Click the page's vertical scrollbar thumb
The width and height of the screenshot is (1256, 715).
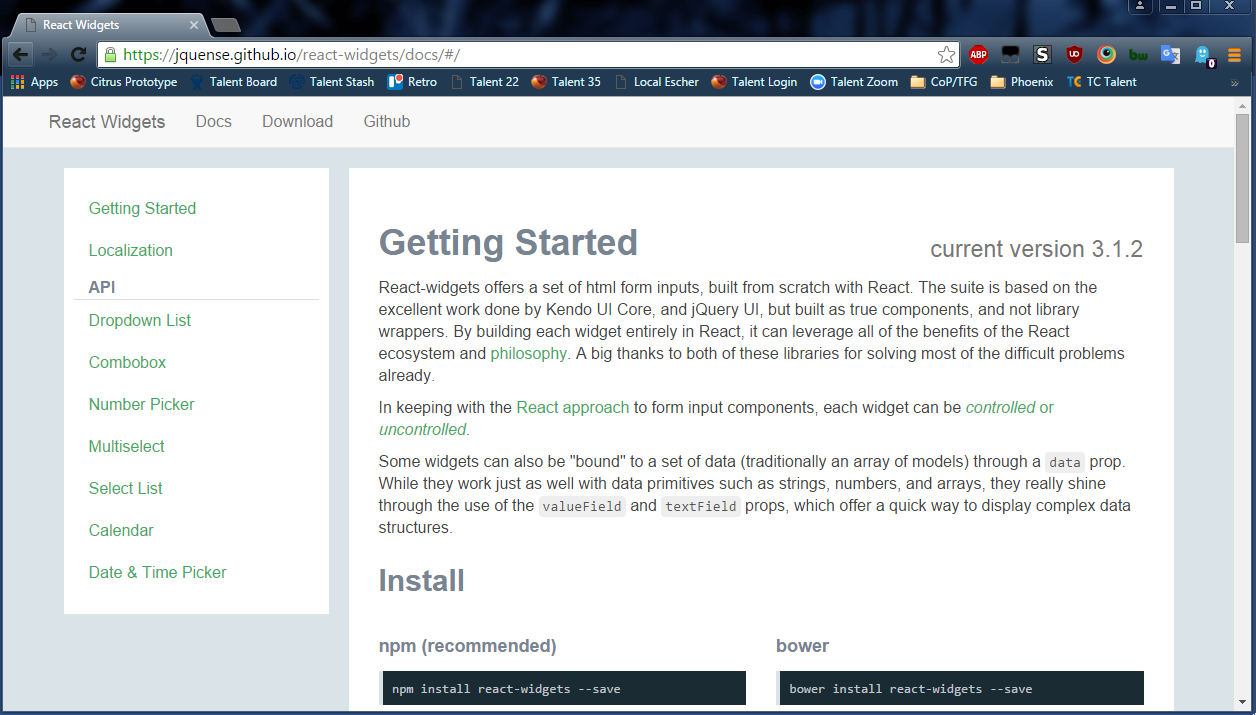(x=1243, y=178)
